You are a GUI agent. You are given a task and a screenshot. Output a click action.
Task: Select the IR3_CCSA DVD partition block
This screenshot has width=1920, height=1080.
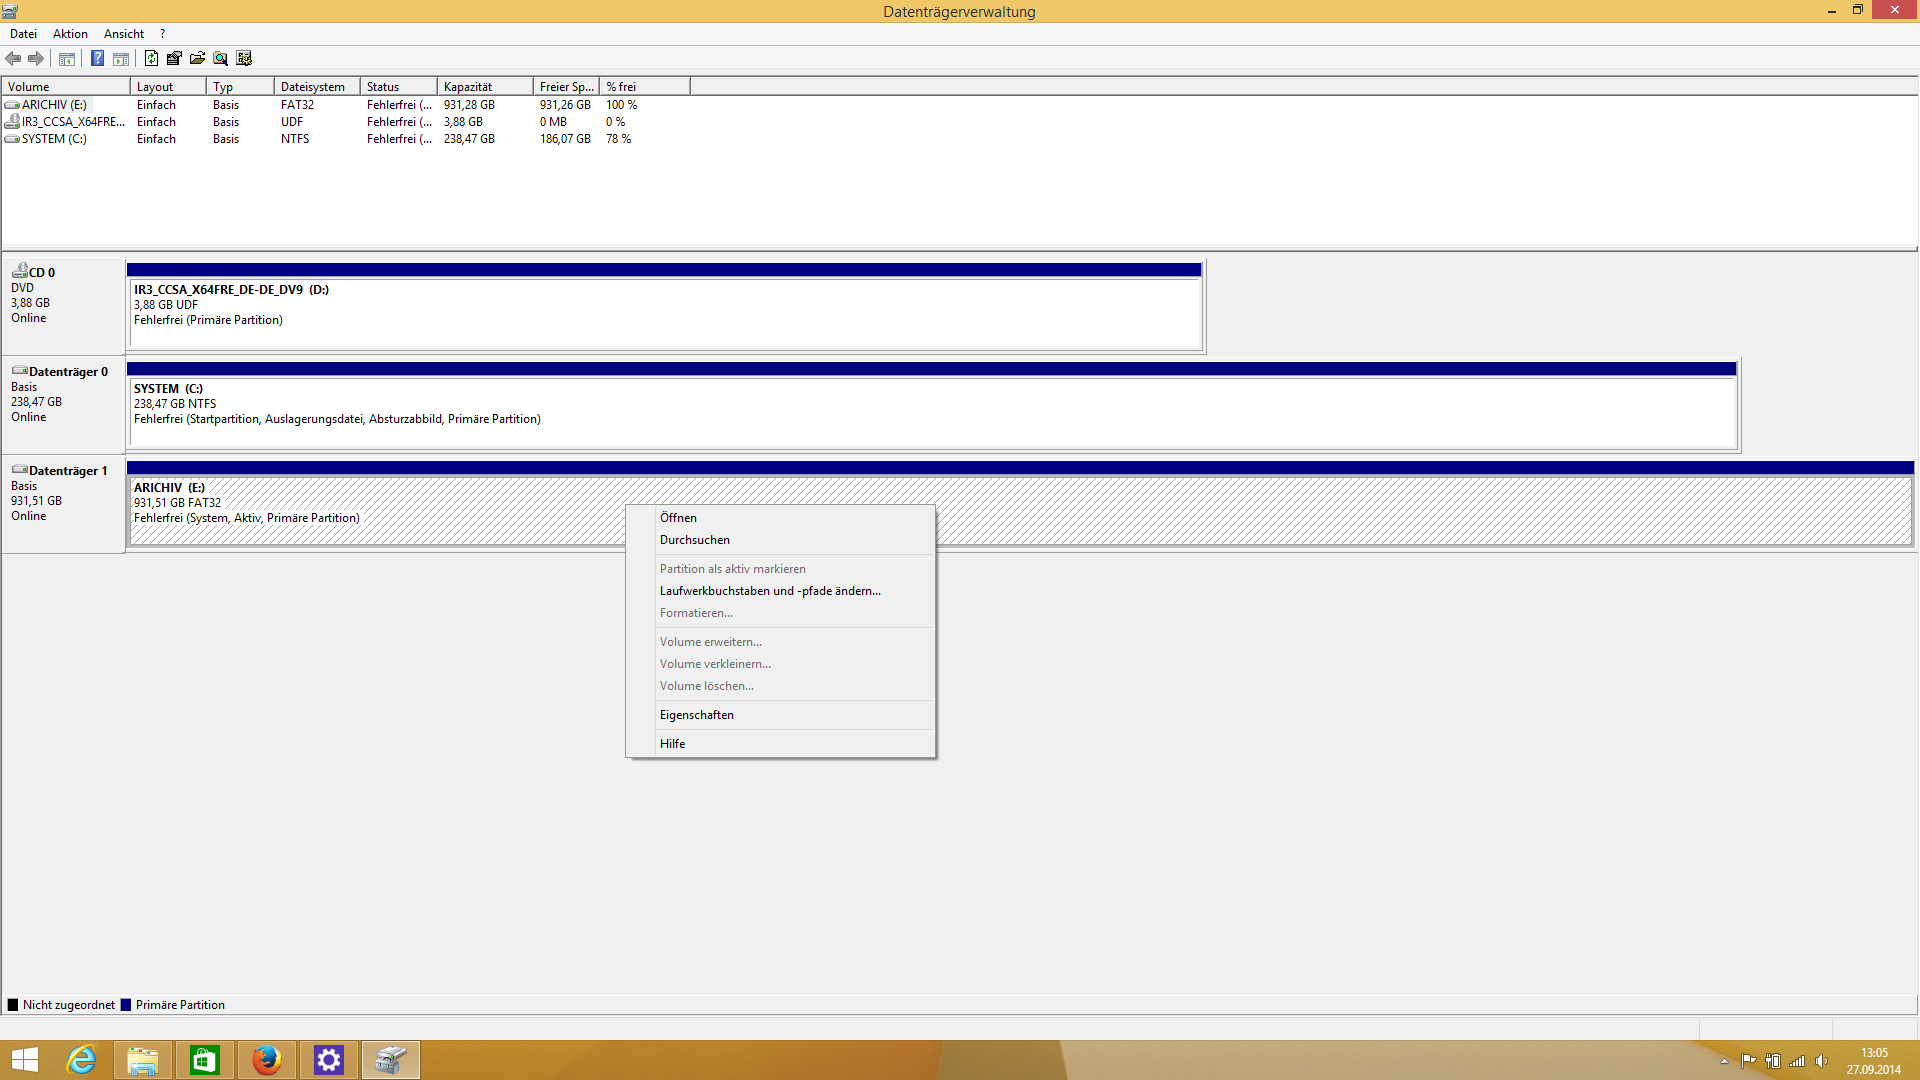(x=664, y=312)
